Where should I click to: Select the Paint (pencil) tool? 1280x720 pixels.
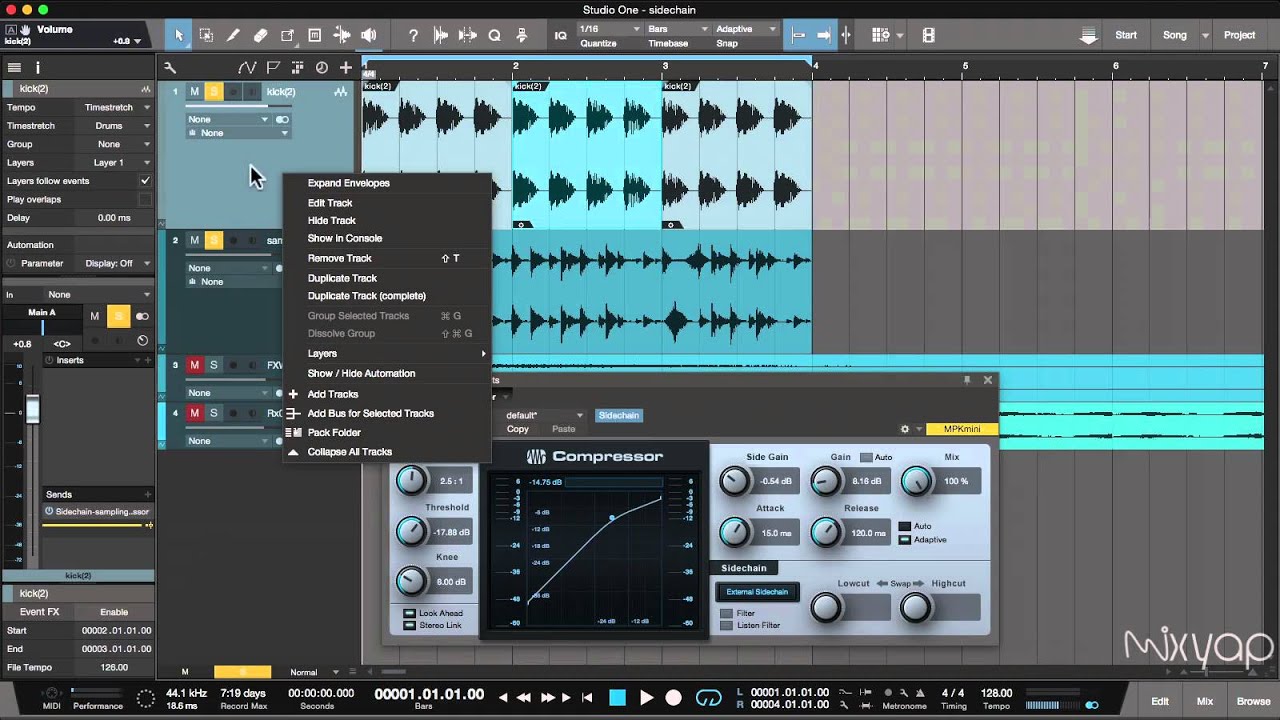[x=233, y=35]
